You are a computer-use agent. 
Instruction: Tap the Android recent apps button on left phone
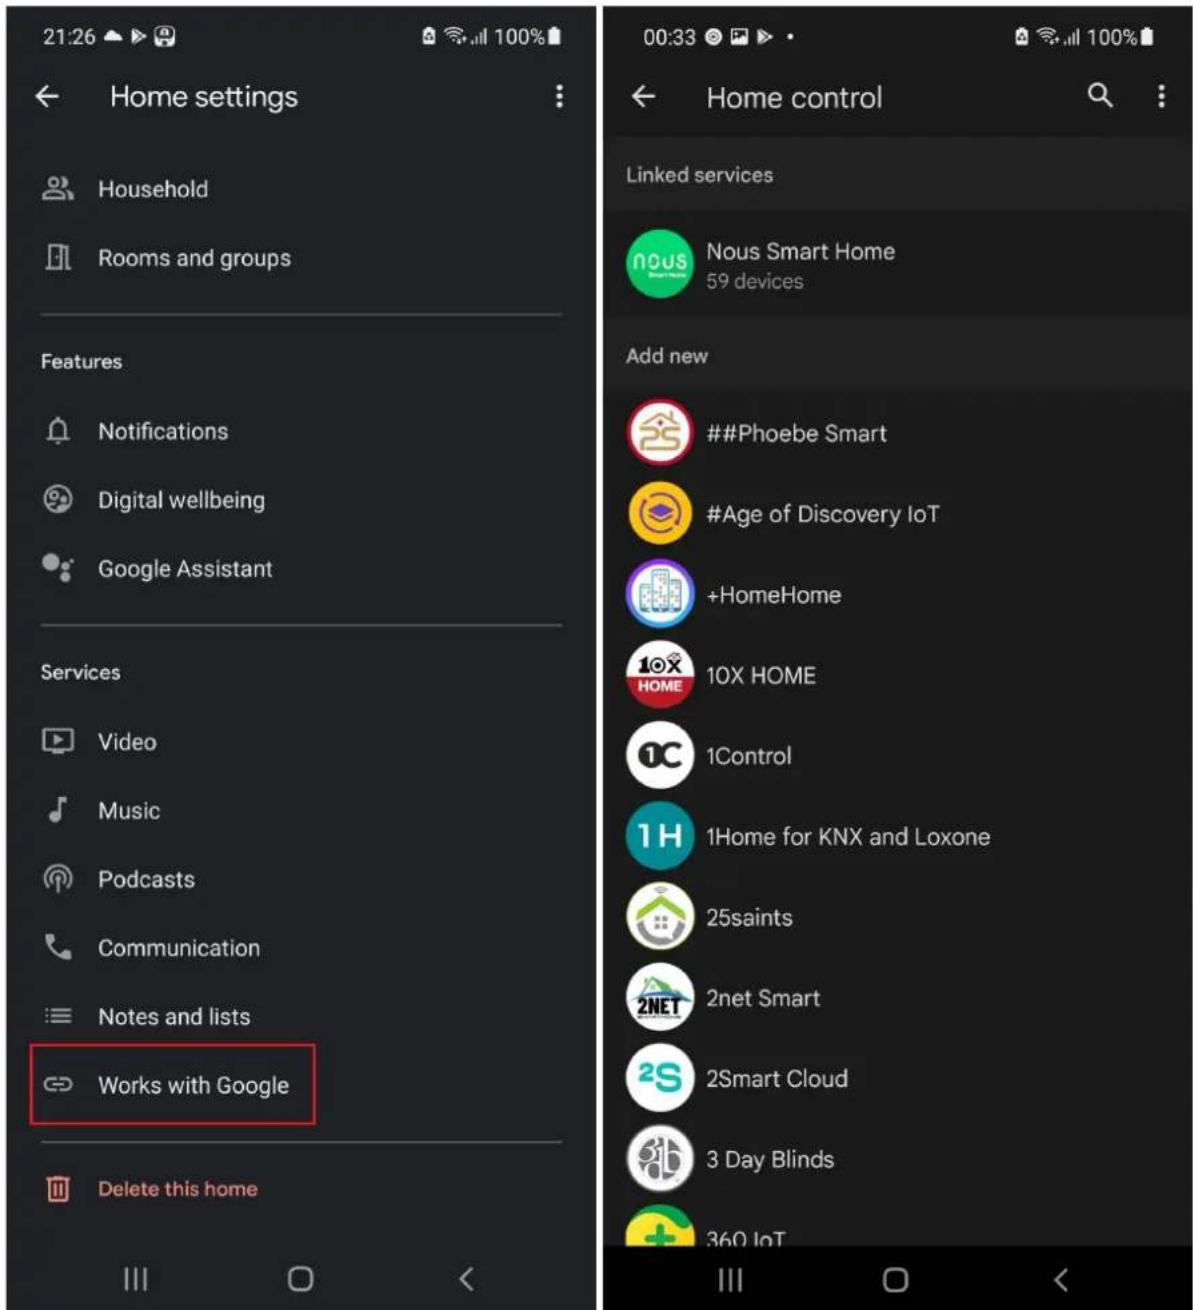[x=135, y=1279]
